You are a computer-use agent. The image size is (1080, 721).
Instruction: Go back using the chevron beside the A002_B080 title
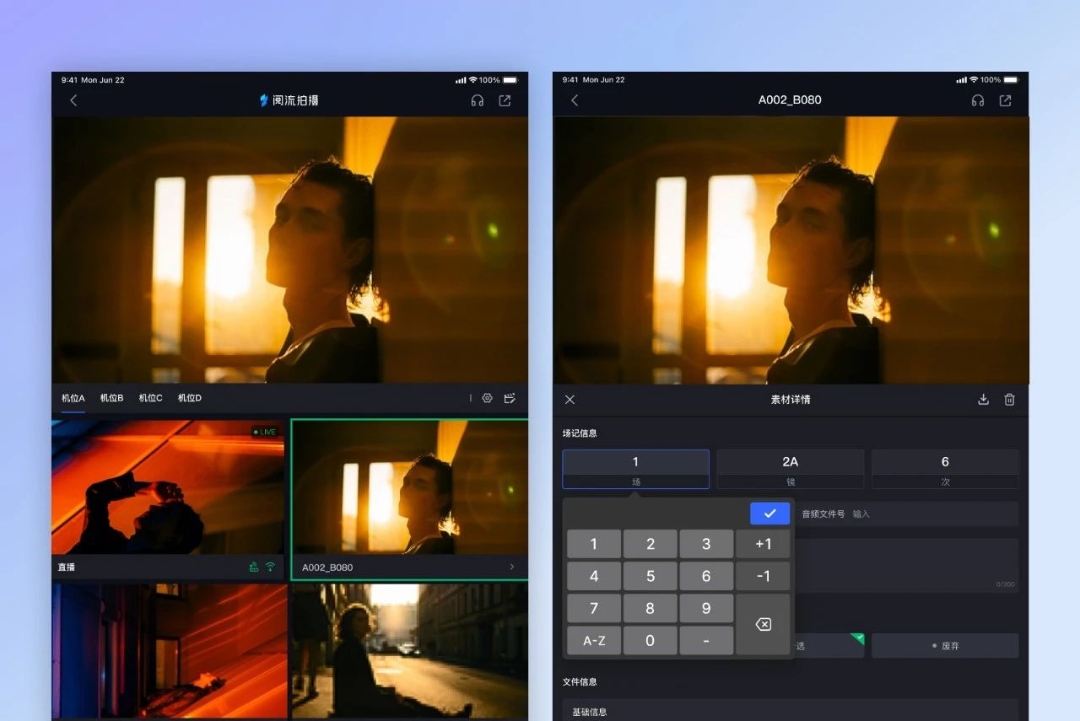574,101
